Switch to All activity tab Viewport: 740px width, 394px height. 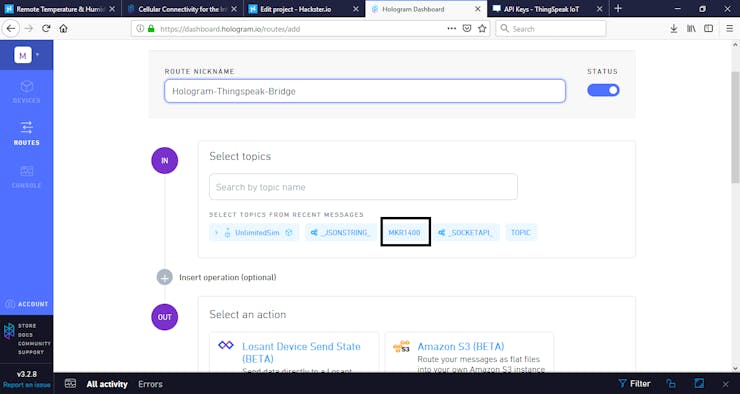pyautogui.click(x=107, y=385)
